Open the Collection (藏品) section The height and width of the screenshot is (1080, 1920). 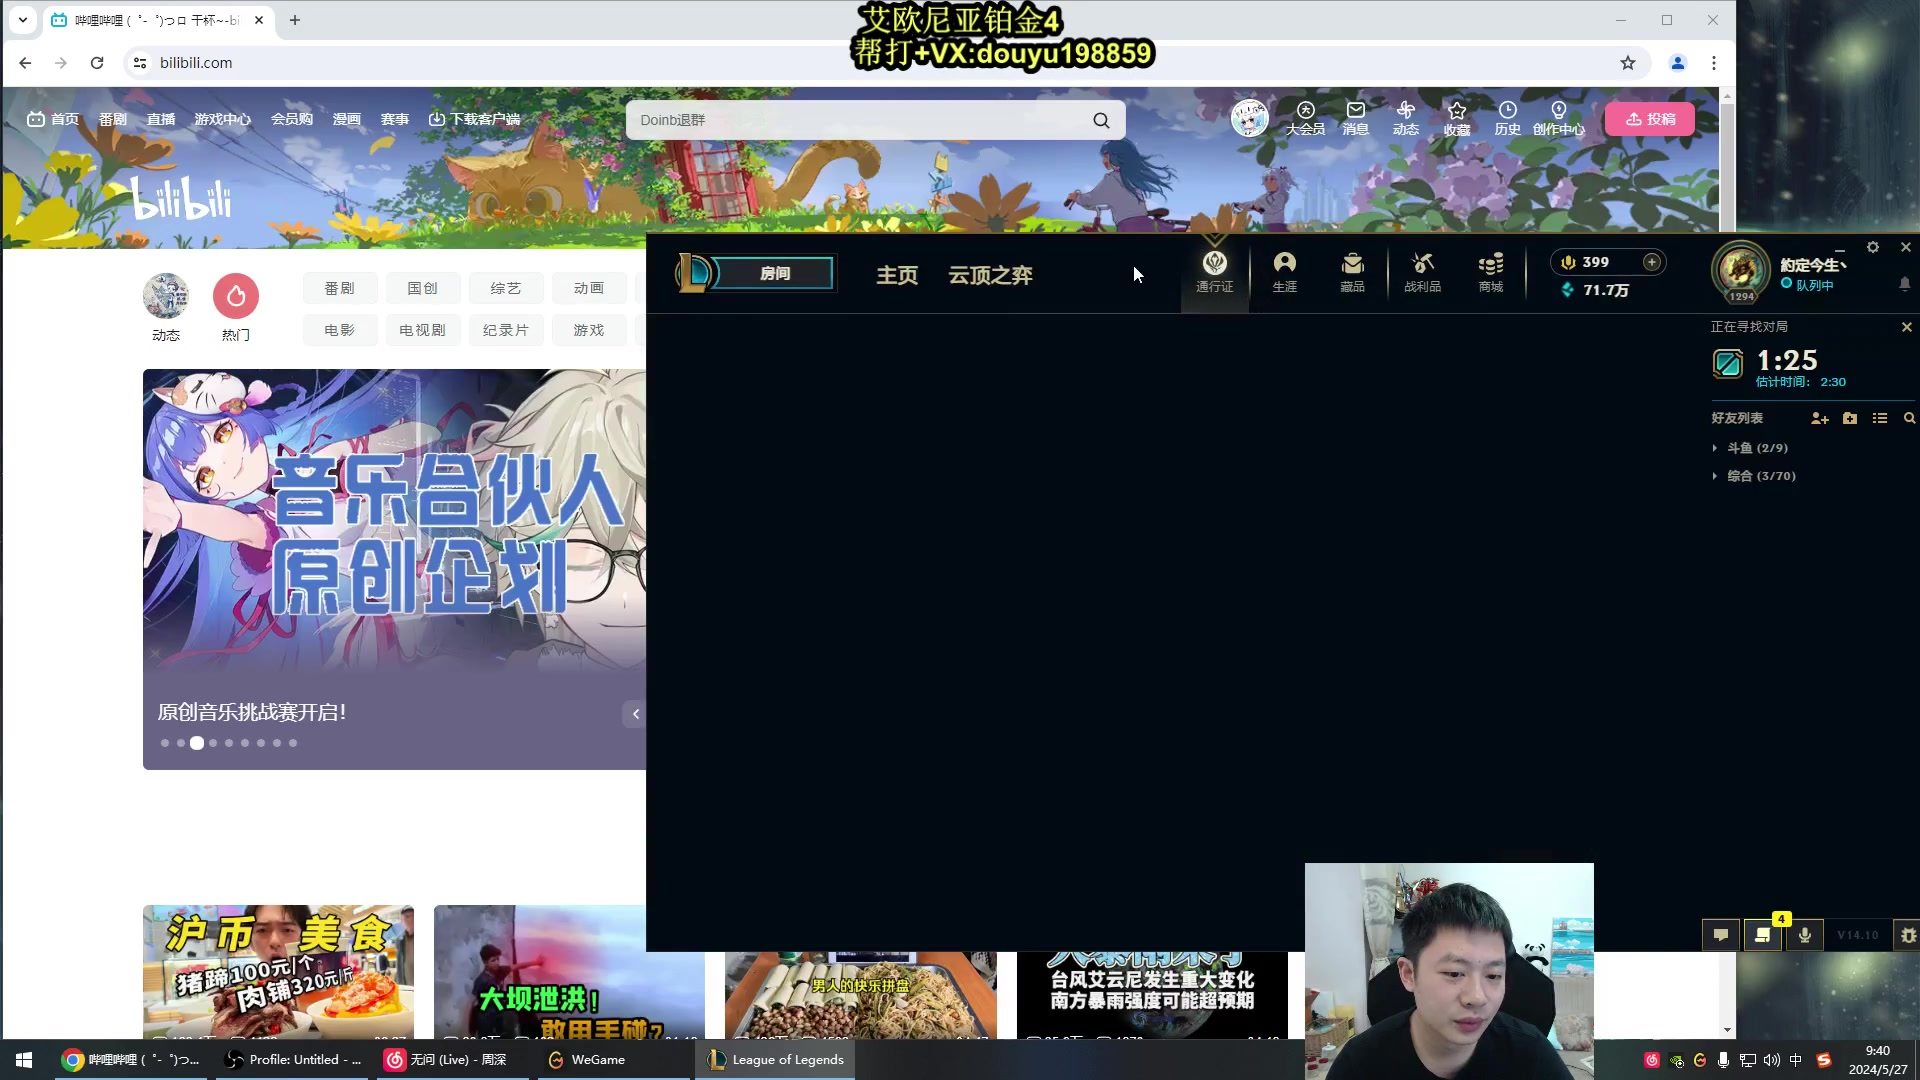pyautogui.click(x=1352, y=272)
